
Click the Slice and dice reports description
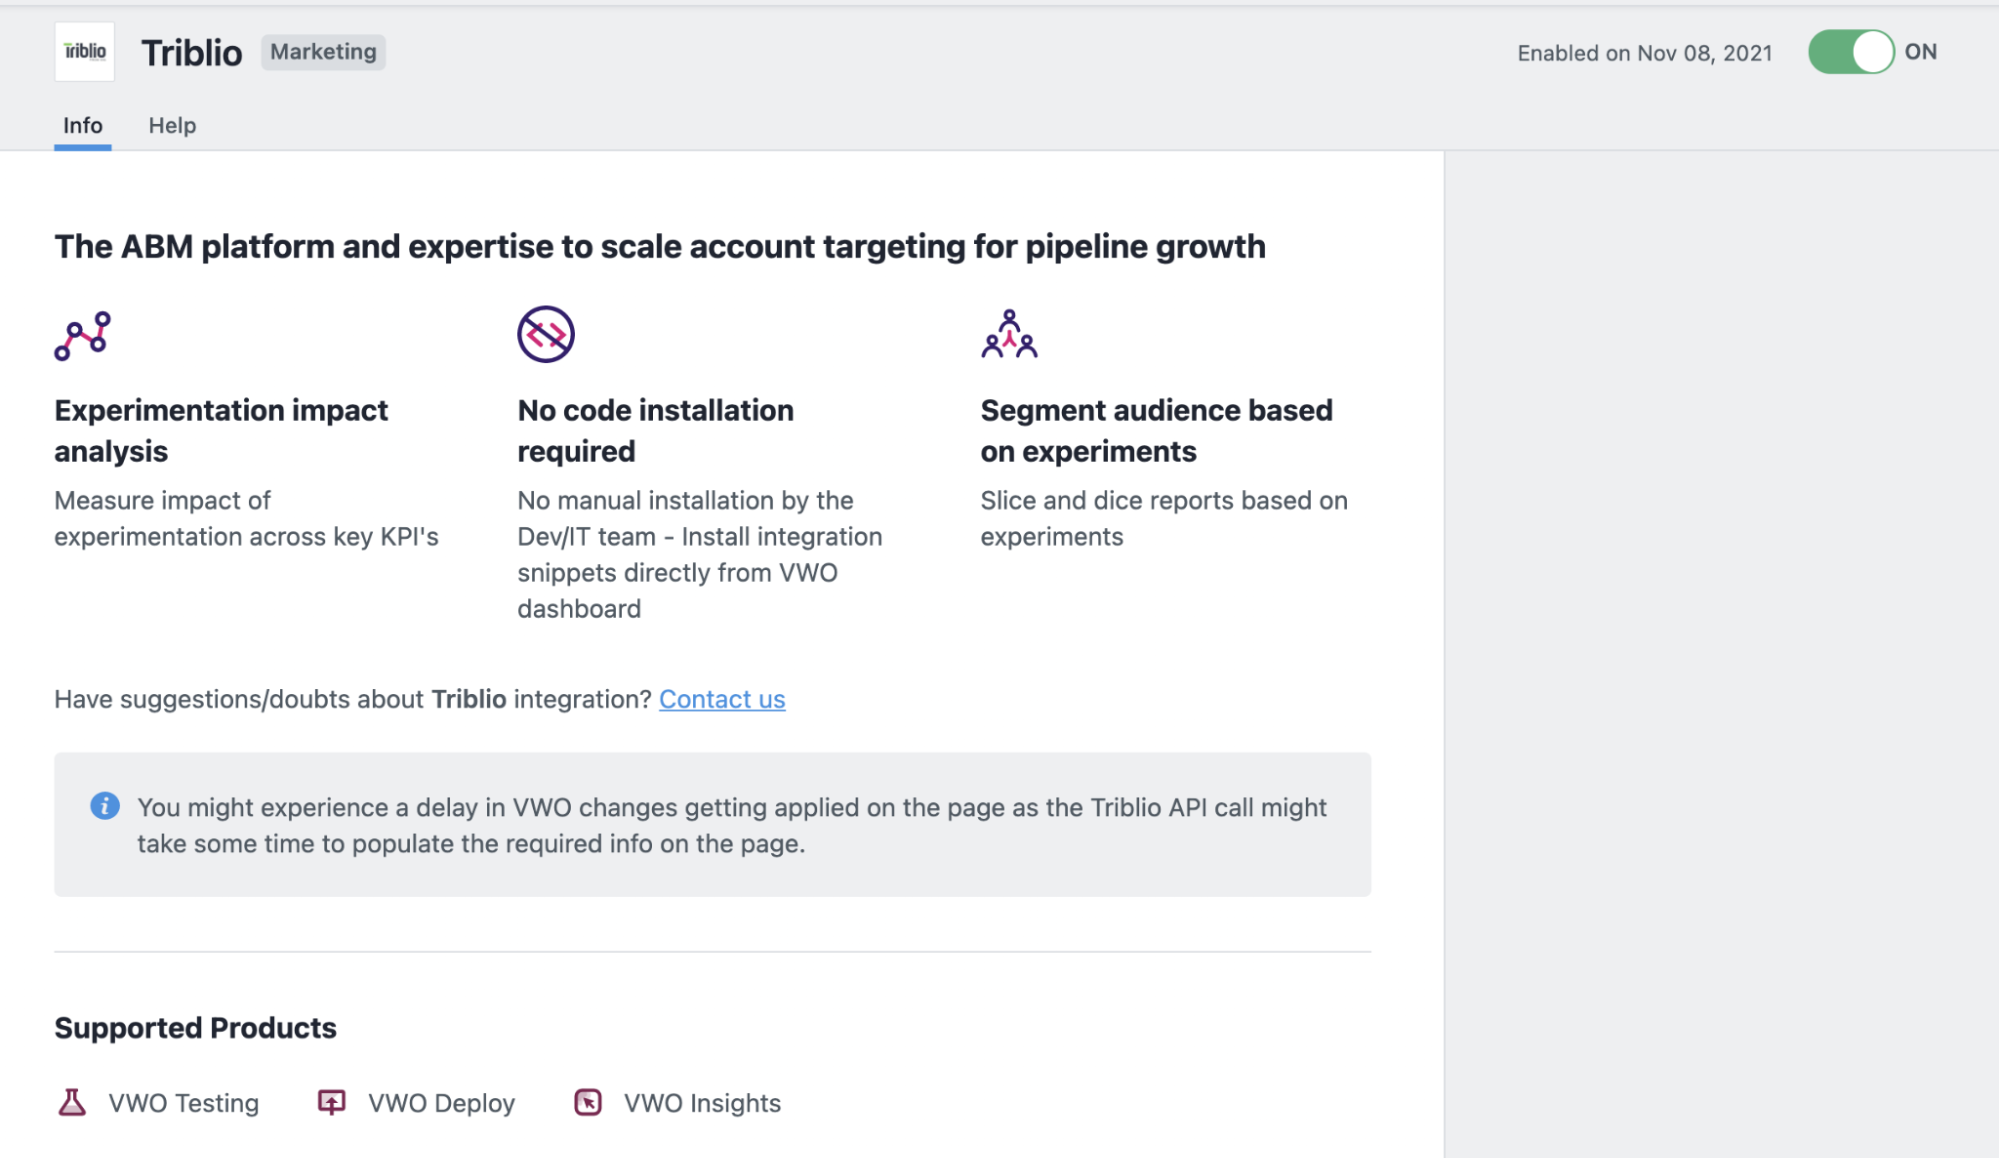[x=1164, y=518]
